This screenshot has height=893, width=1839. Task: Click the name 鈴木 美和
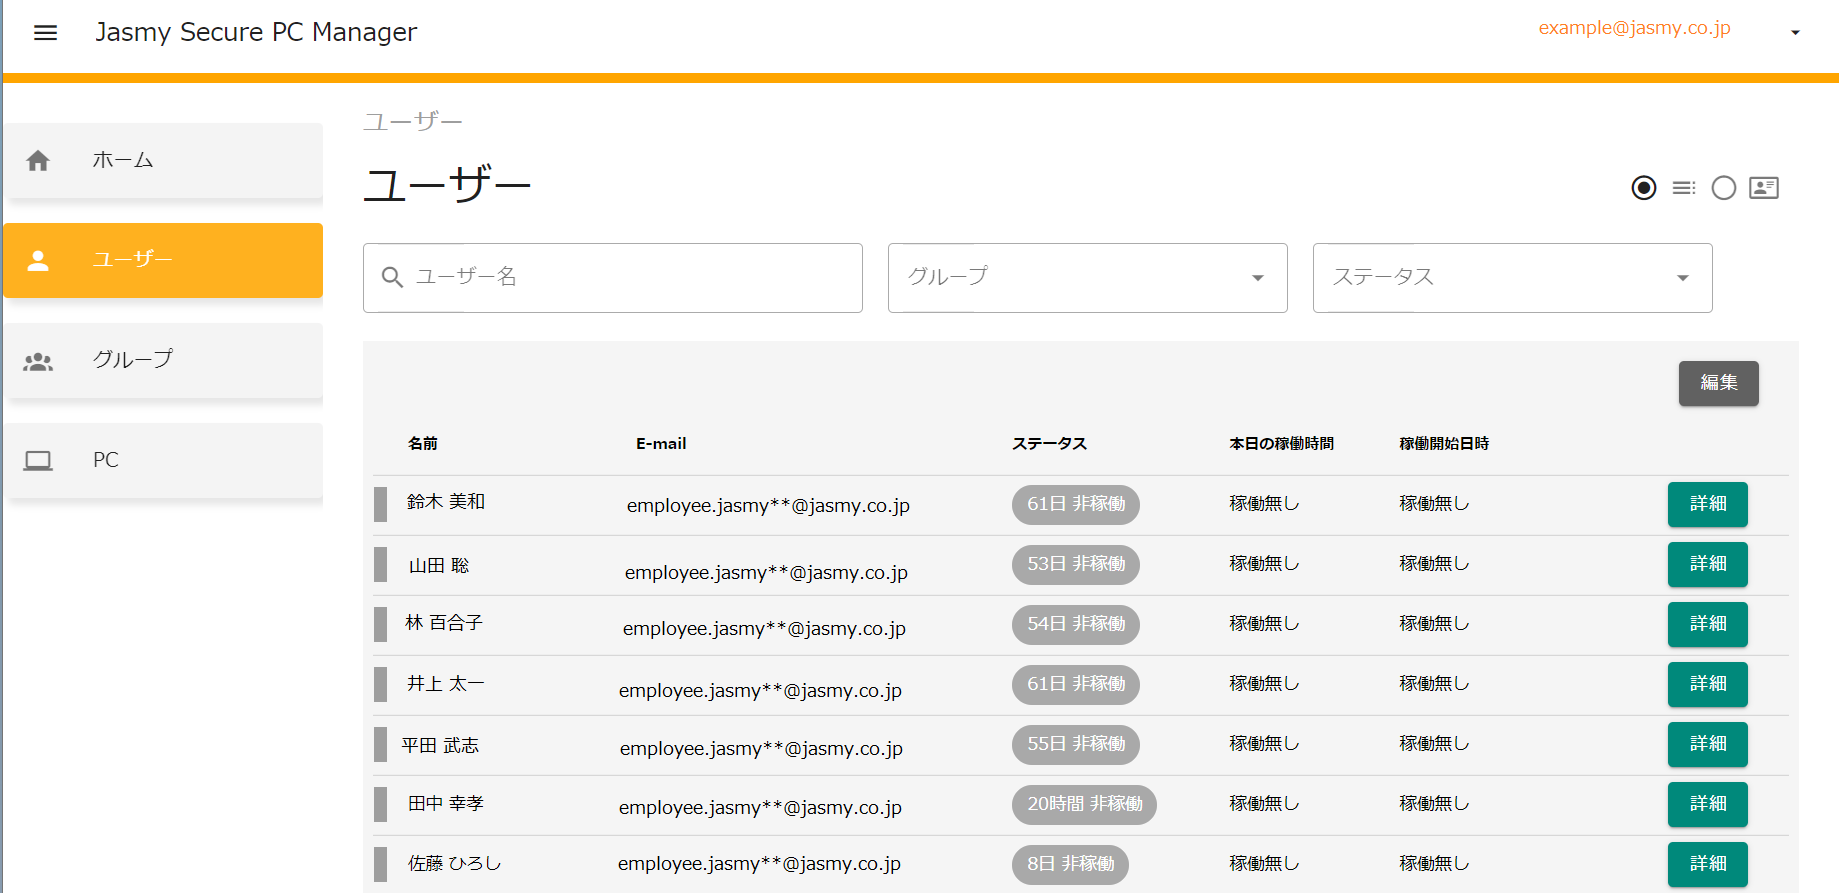(446, 502)
